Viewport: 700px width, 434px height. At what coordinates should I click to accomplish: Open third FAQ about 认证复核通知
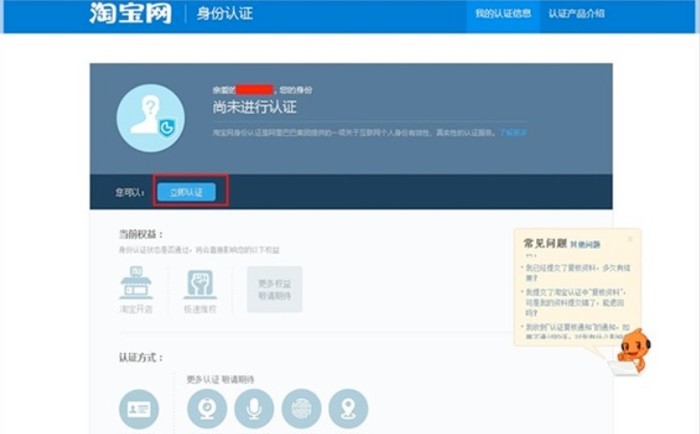click(x=577, y=331)
